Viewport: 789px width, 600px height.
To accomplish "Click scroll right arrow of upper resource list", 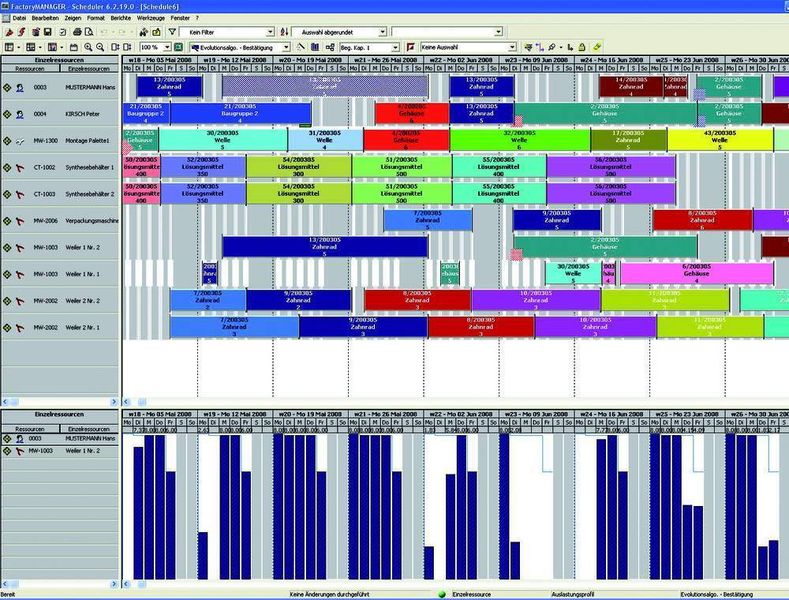I will click(x=113, y=402).
